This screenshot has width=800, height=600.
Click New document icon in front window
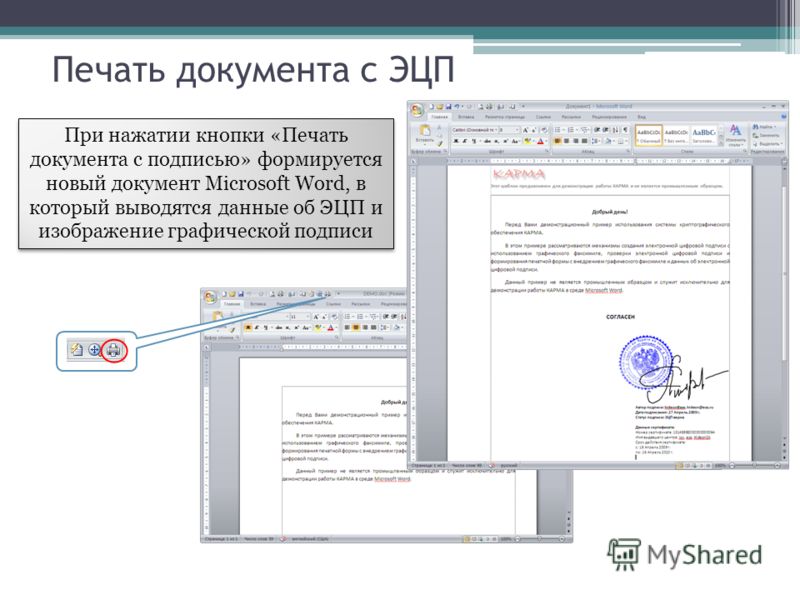[432, 107]
